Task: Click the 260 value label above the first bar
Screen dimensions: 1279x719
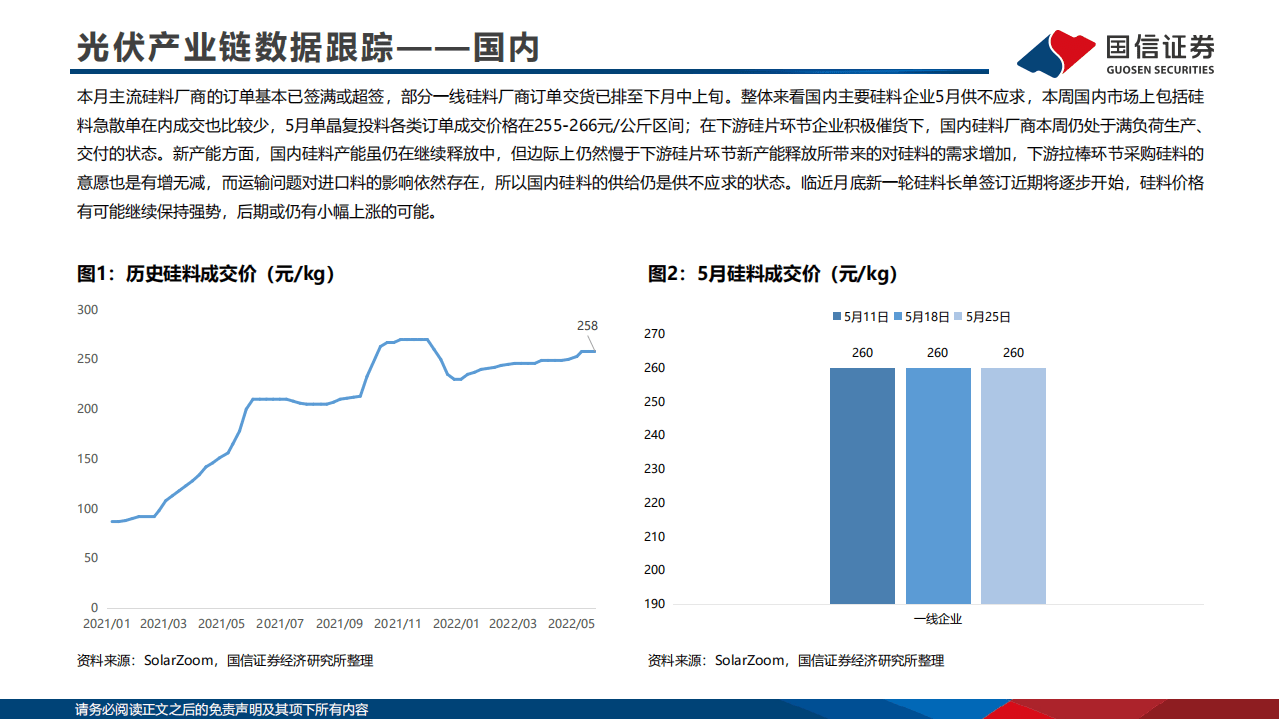Action: click(x=862, y=352)
